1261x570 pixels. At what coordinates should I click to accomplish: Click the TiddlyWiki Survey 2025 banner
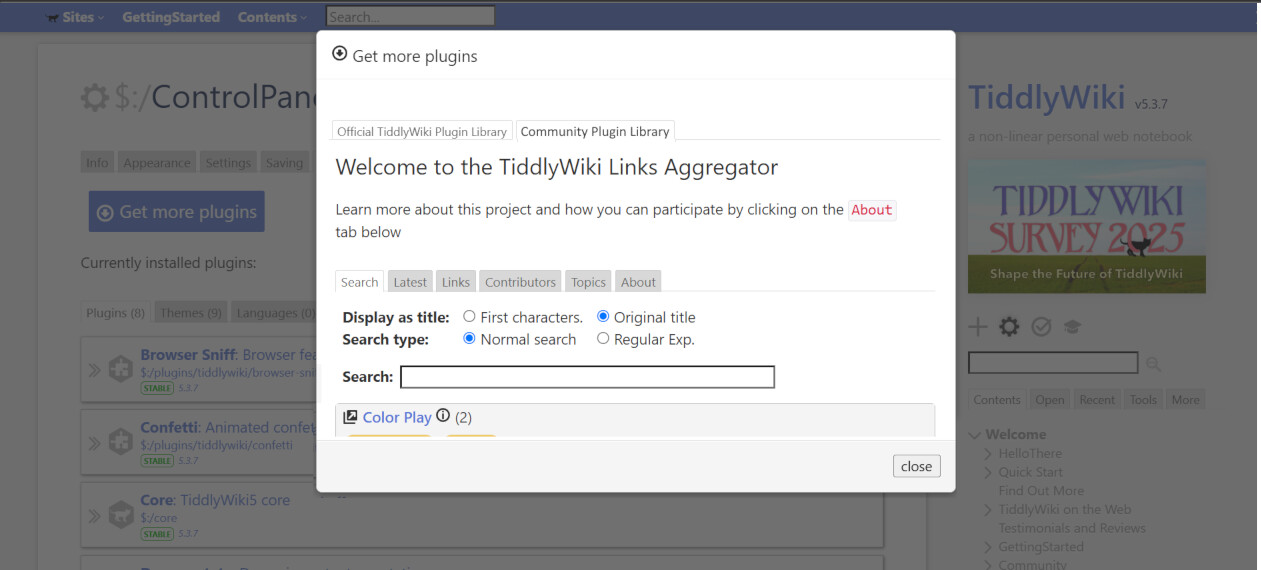click(x=1086, y=227)
